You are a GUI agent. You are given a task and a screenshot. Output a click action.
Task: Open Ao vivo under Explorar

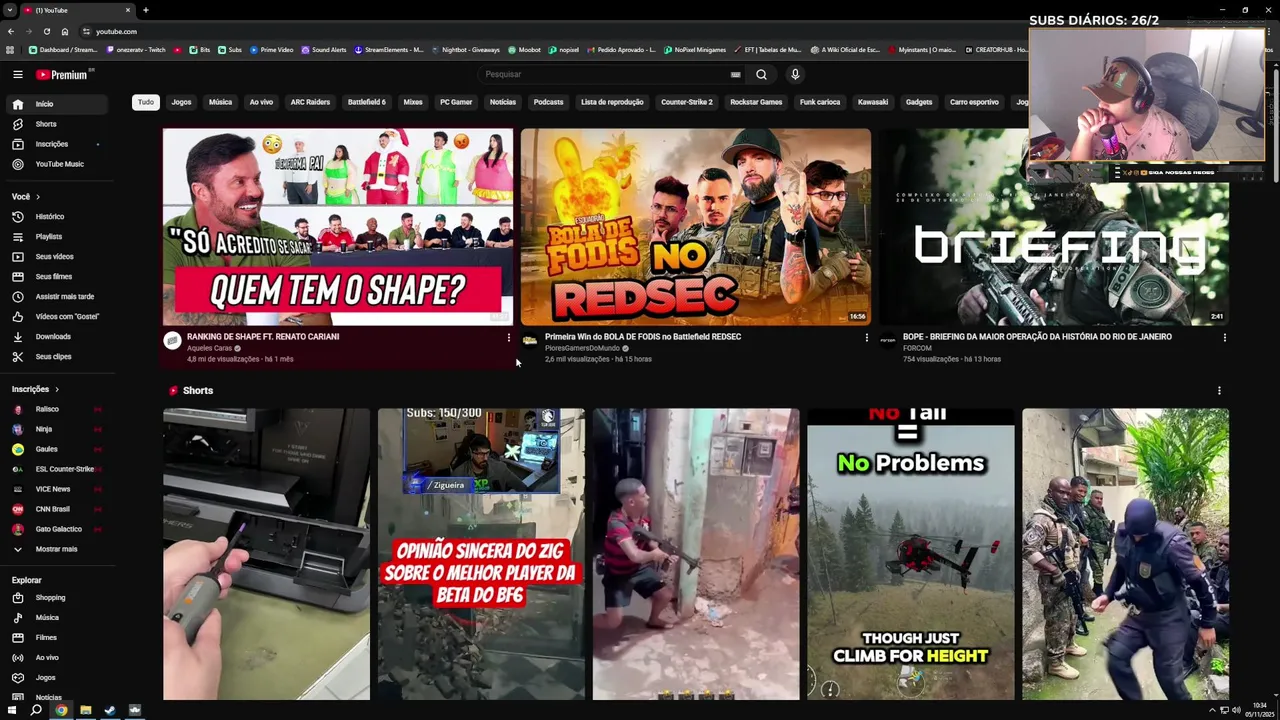58,657
